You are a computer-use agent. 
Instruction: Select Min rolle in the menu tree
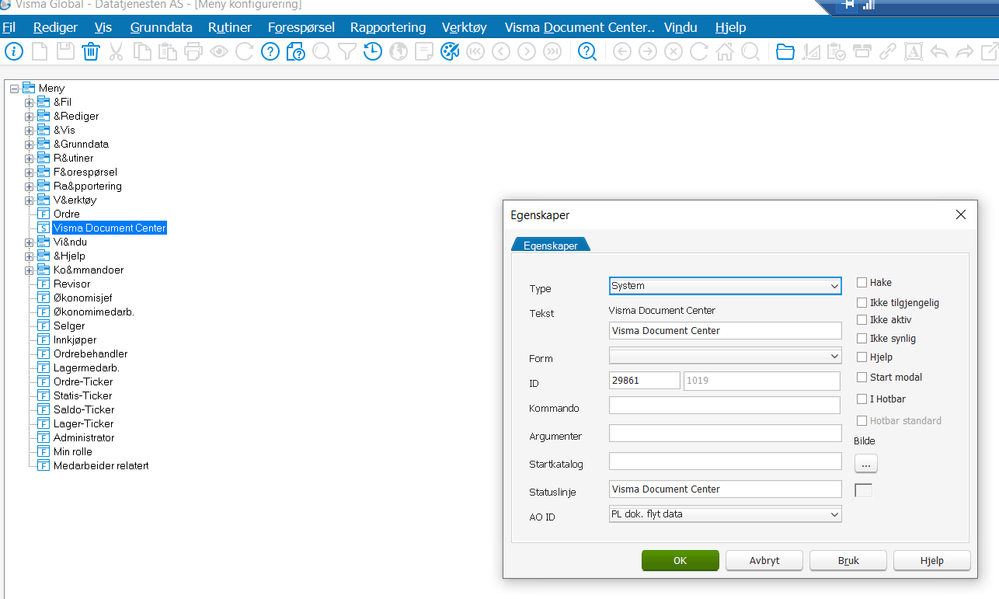pyautogui.click(x=73, y=452)
